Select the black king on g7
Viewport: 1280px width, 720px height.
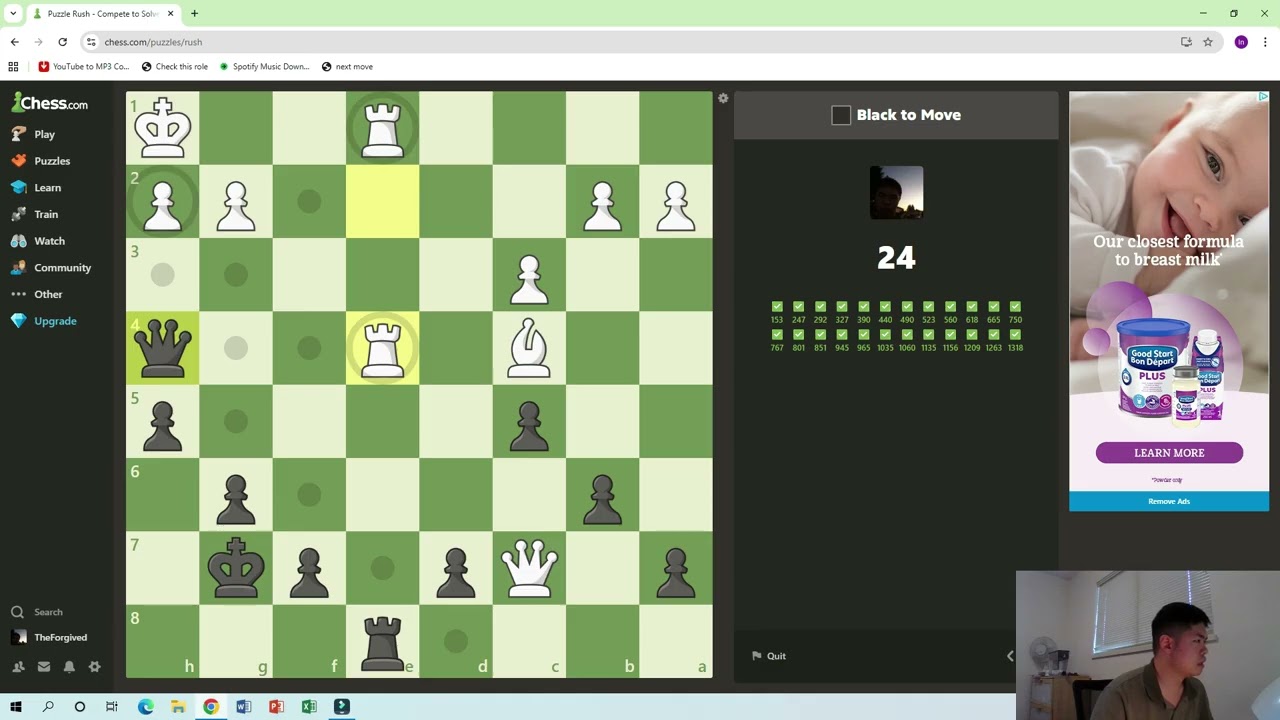pos(236,568)
